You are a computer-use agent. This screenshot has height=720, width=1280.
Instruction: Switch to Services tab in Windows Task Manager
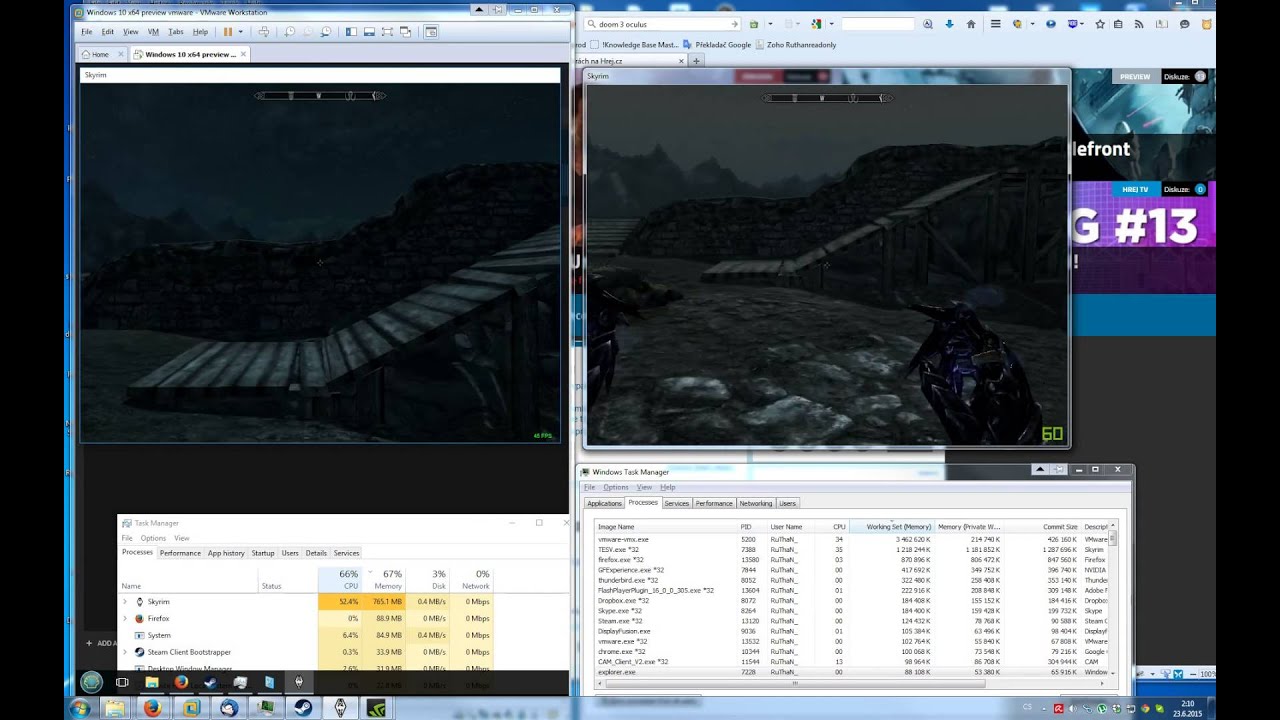tap(677, 503)
